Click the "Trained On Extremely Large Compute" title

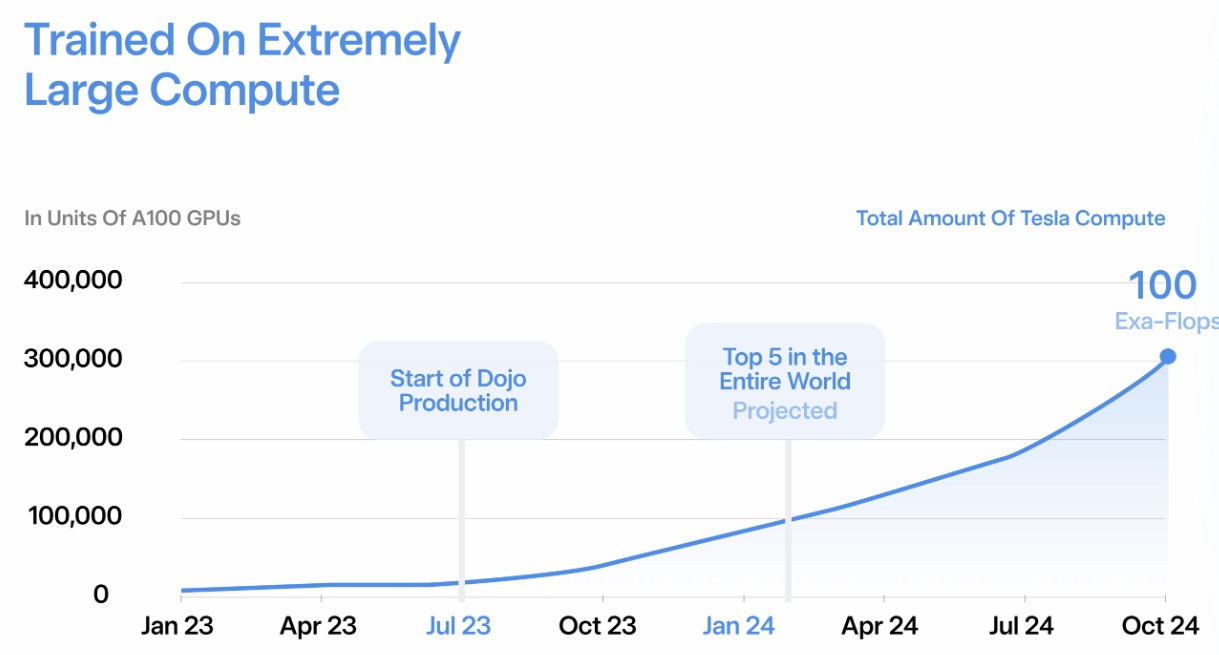242,65
